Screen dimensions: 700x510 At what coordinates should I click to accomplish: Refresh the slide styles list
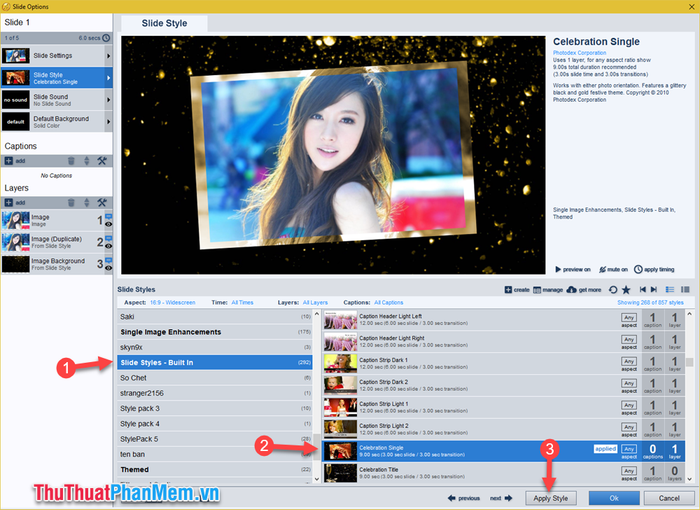613,290
